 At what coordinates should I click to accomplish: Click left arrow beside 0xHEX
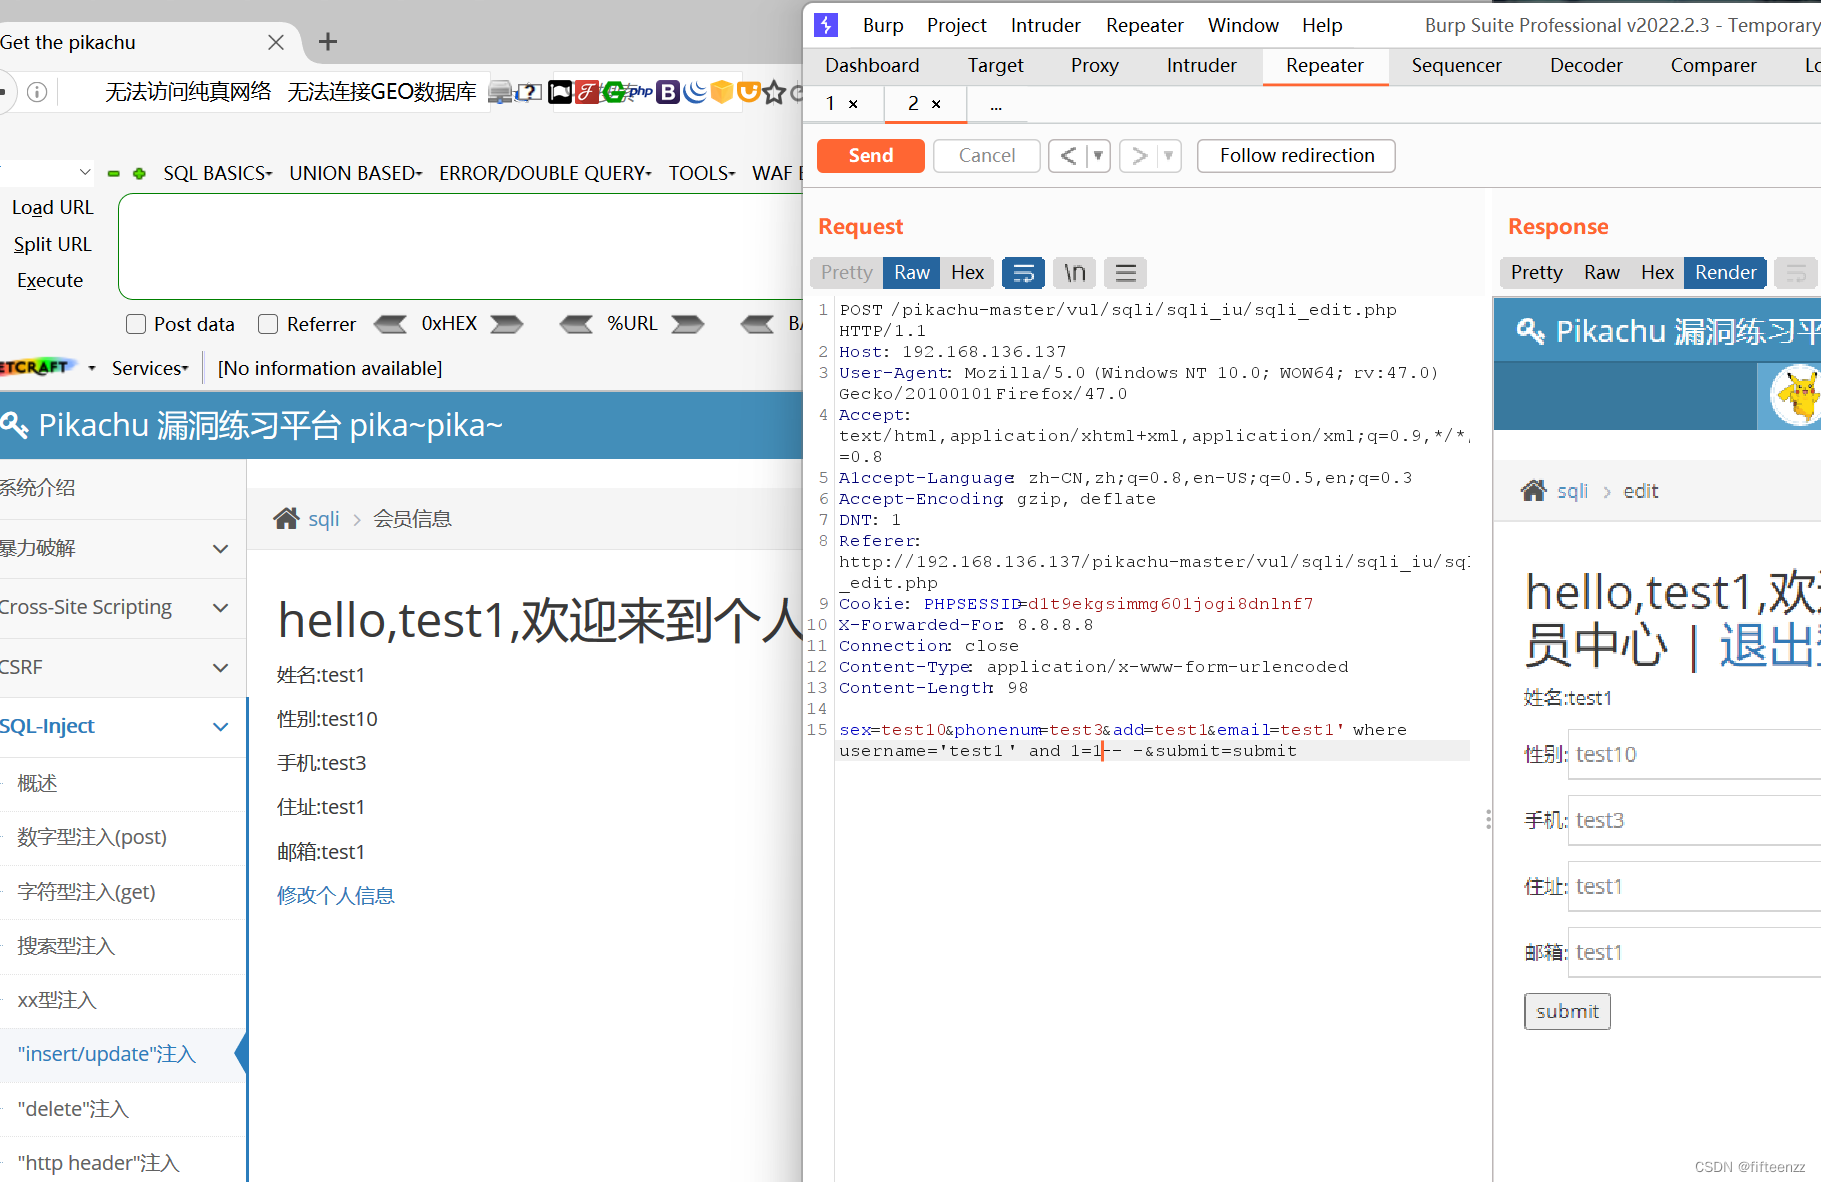[x=391, y=324]
